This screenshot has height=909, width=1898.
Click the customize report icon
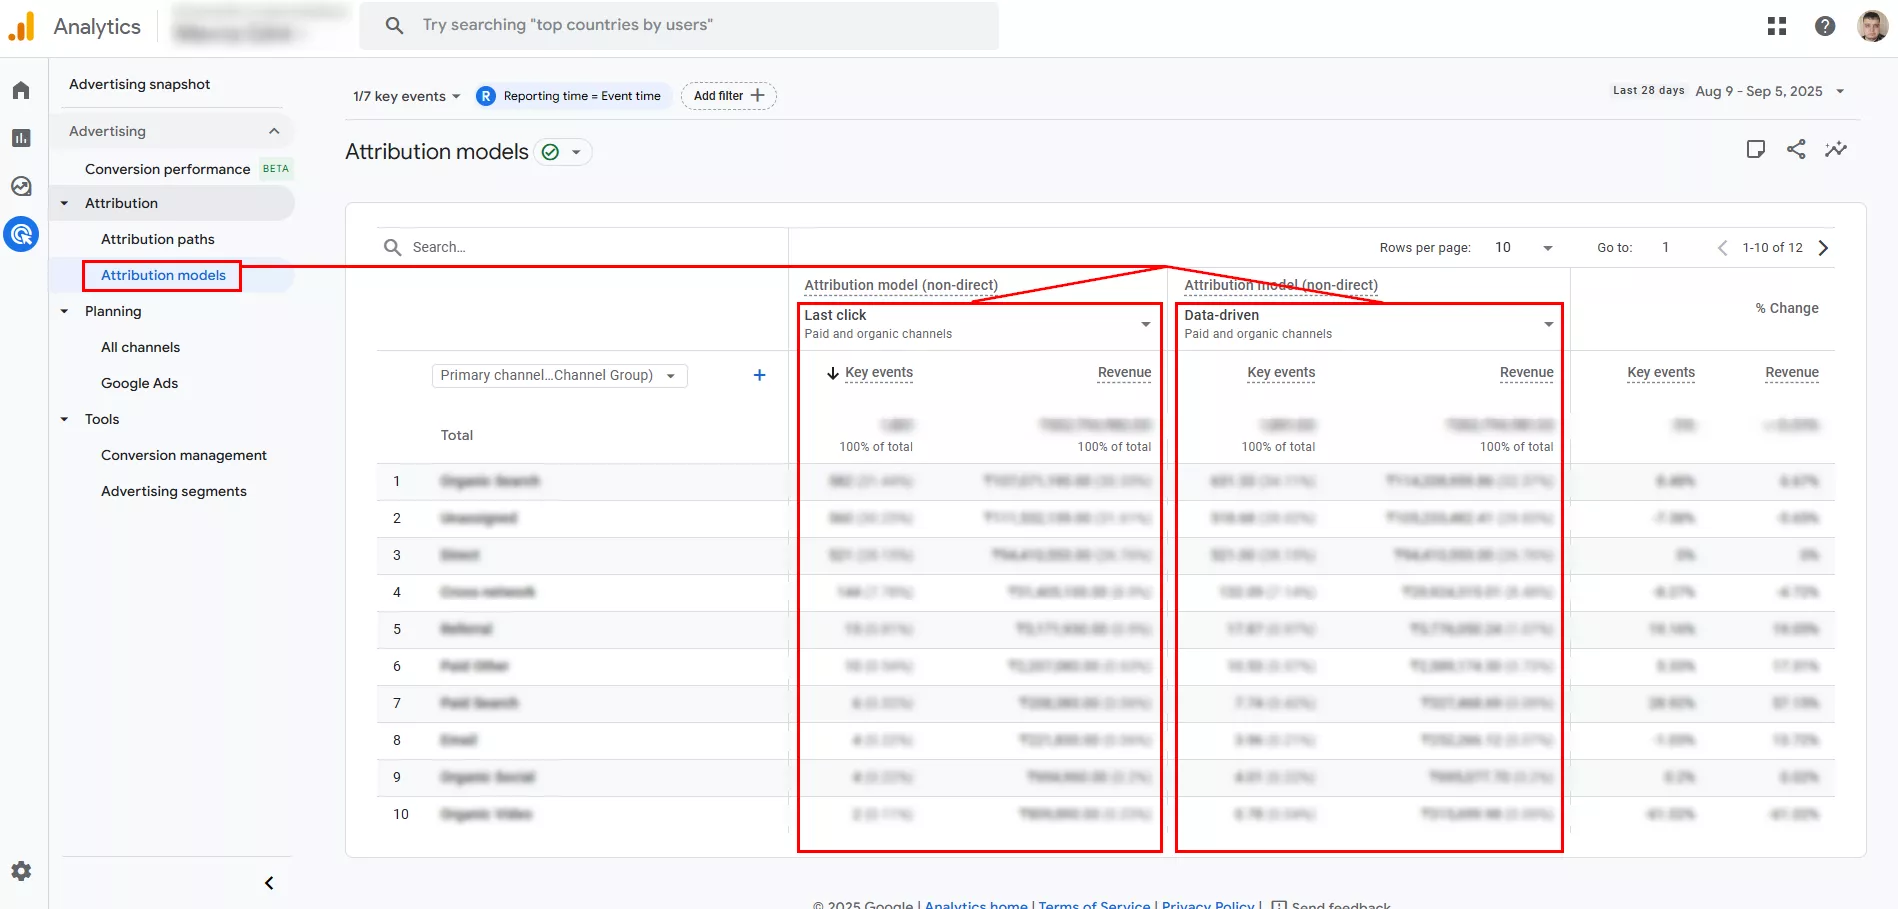pyautogui.click(x=1755, y=149)
